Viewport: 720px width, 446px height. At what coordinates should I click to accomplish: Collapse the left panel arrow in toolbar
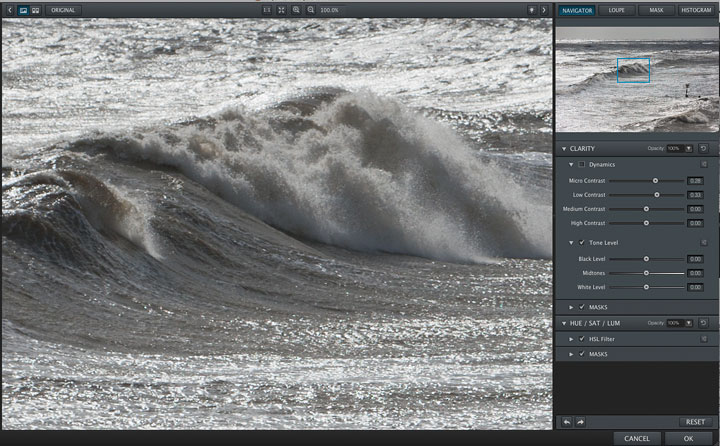[x=9, y=10]
